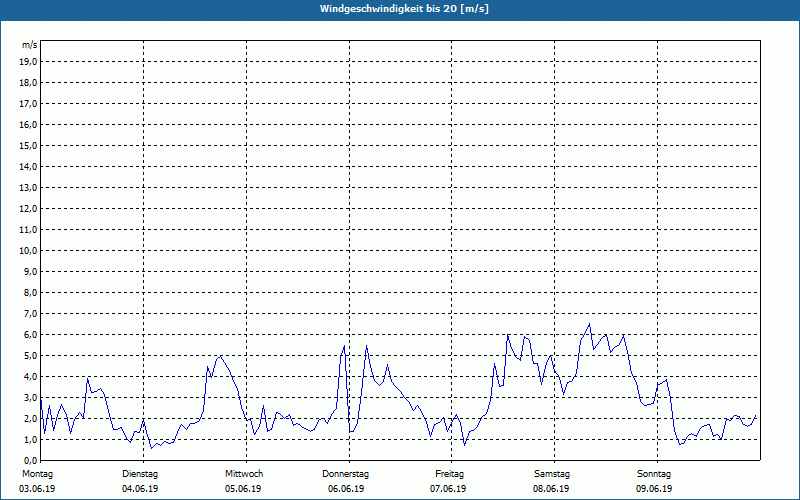This screenshot has width=800, height=500.
Task: Click the 0,0 y-axis label
Action: tap(30, 460)
